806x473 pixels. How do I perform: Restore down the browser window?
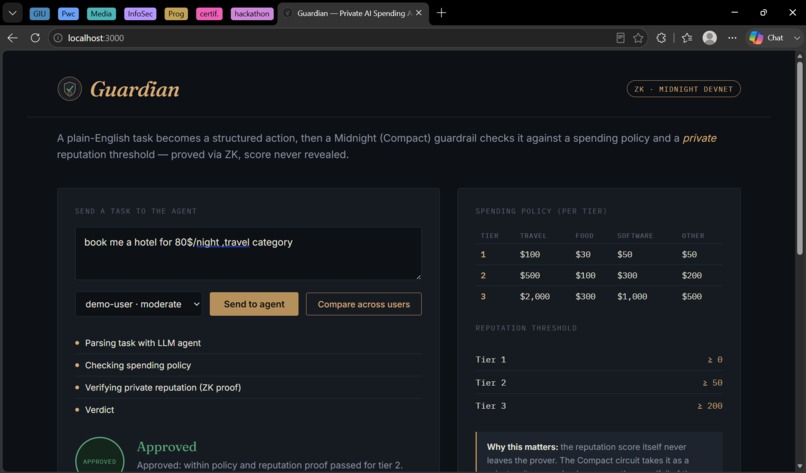click(763, 13)
